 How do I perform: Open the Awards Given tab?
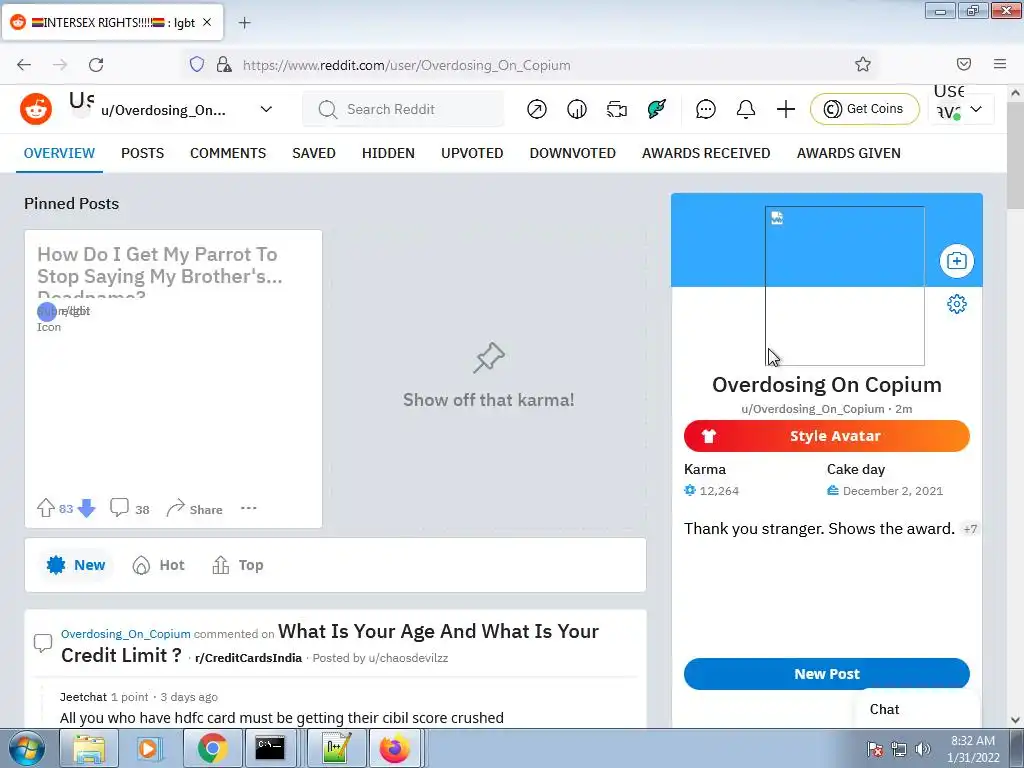click(848, 153)
